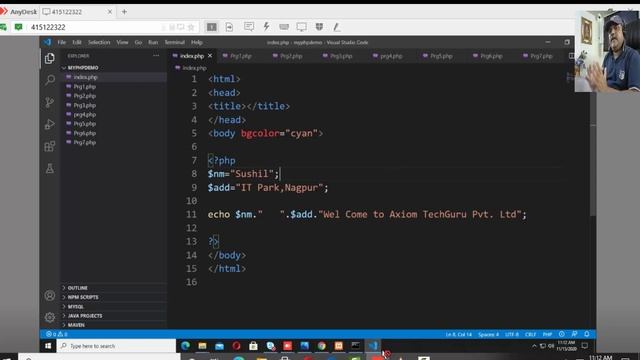Open the Edit menu

[x=77, y=42]
